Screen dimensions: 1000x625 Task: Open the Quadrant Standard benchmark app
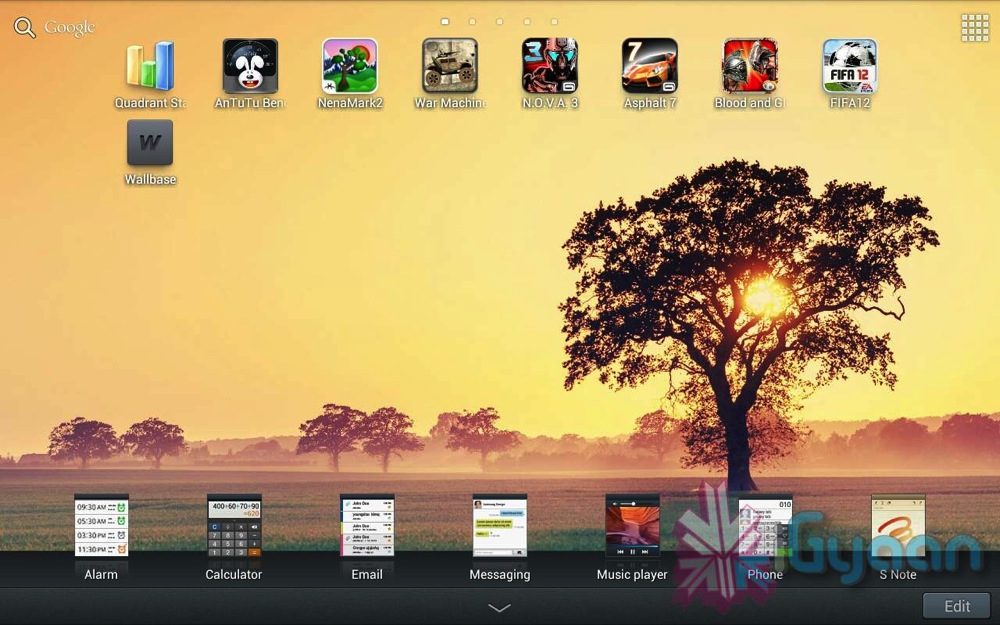pyautogui.click(x=150, y=67)
